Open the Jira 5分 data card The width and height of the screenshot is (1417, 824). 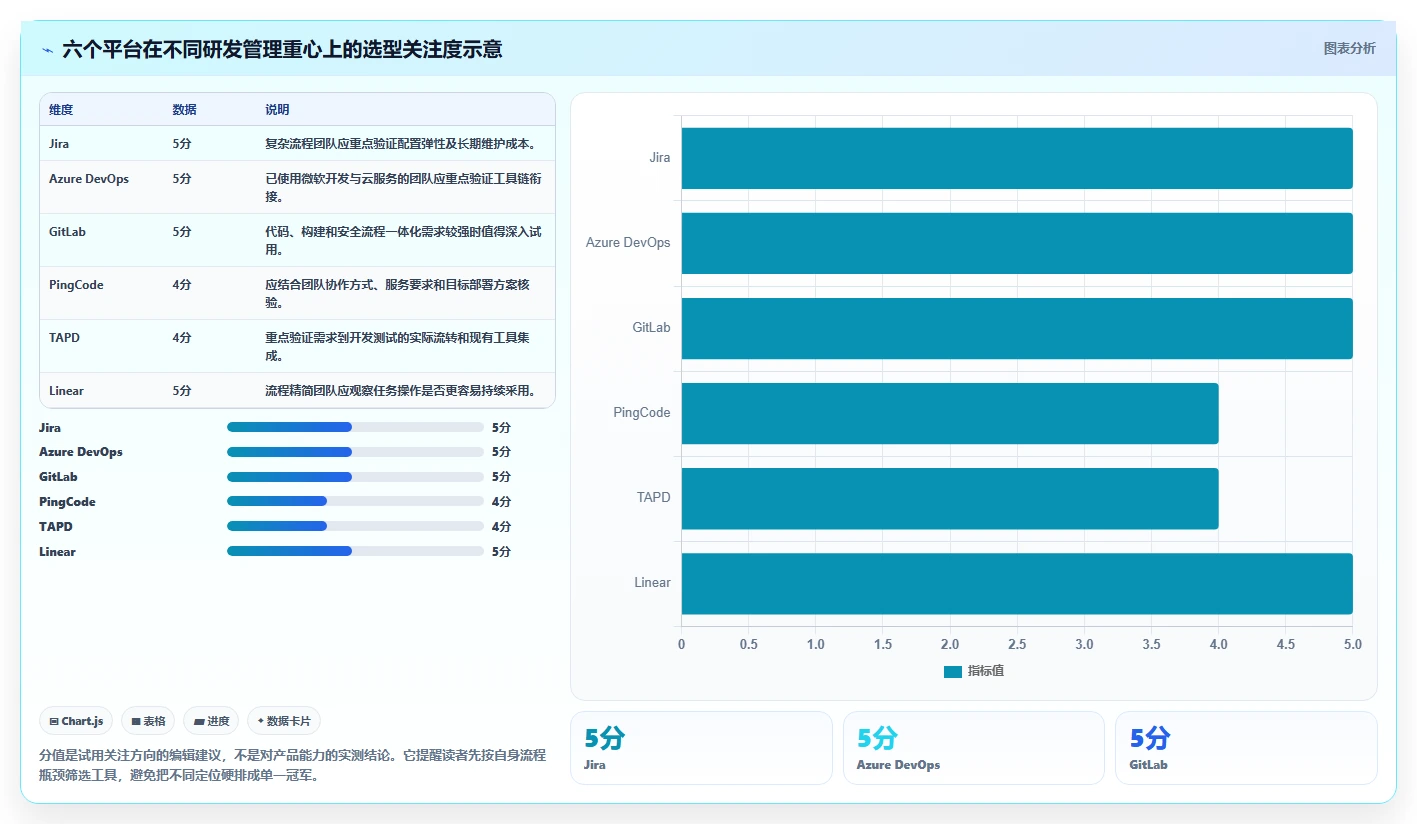tap(701, 748)
